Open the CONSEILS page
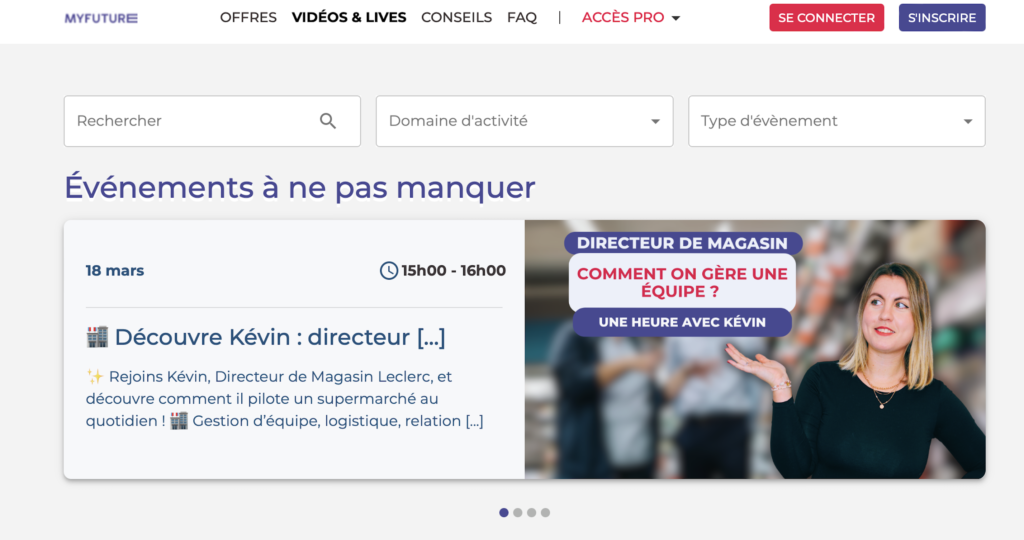1024x540 pixels. (456, 18)
